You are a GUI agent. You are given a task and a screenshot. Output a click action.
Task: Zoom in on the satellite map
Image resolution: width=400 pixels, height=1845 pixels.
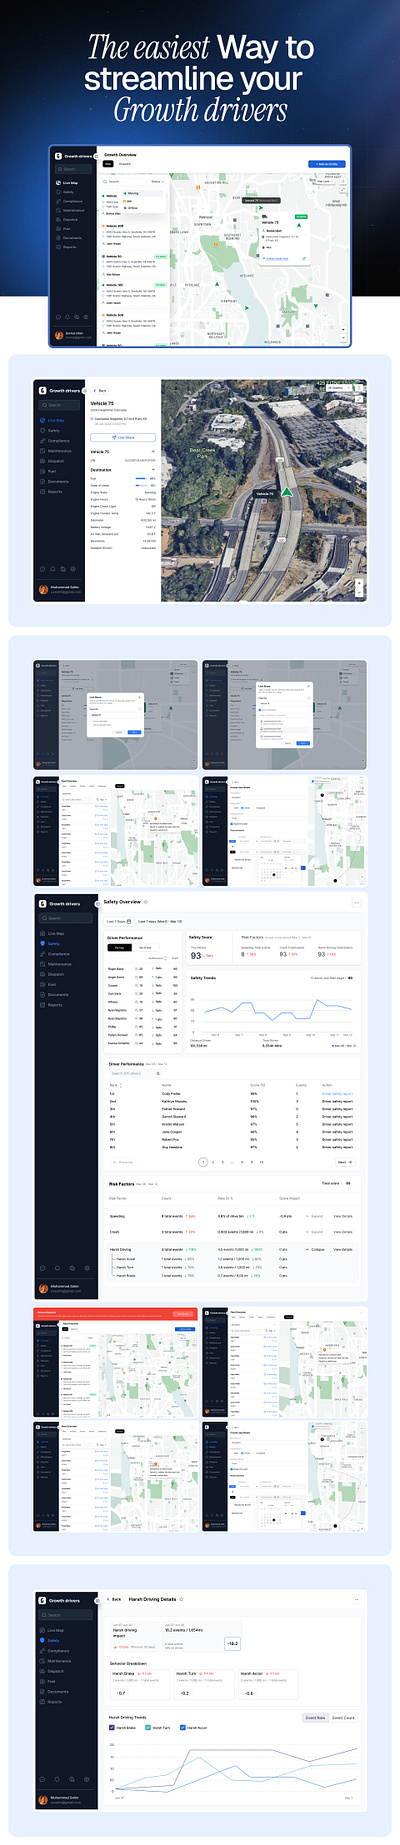click(357, 585)
